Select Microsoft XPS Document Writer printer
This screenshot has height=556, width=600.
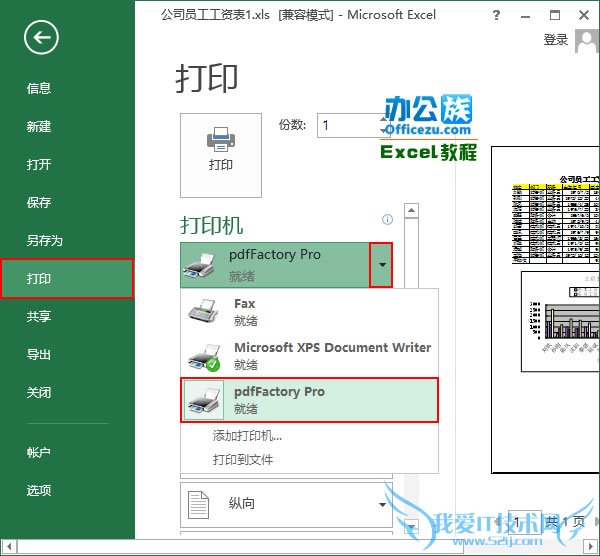click(x=309, y=355)
